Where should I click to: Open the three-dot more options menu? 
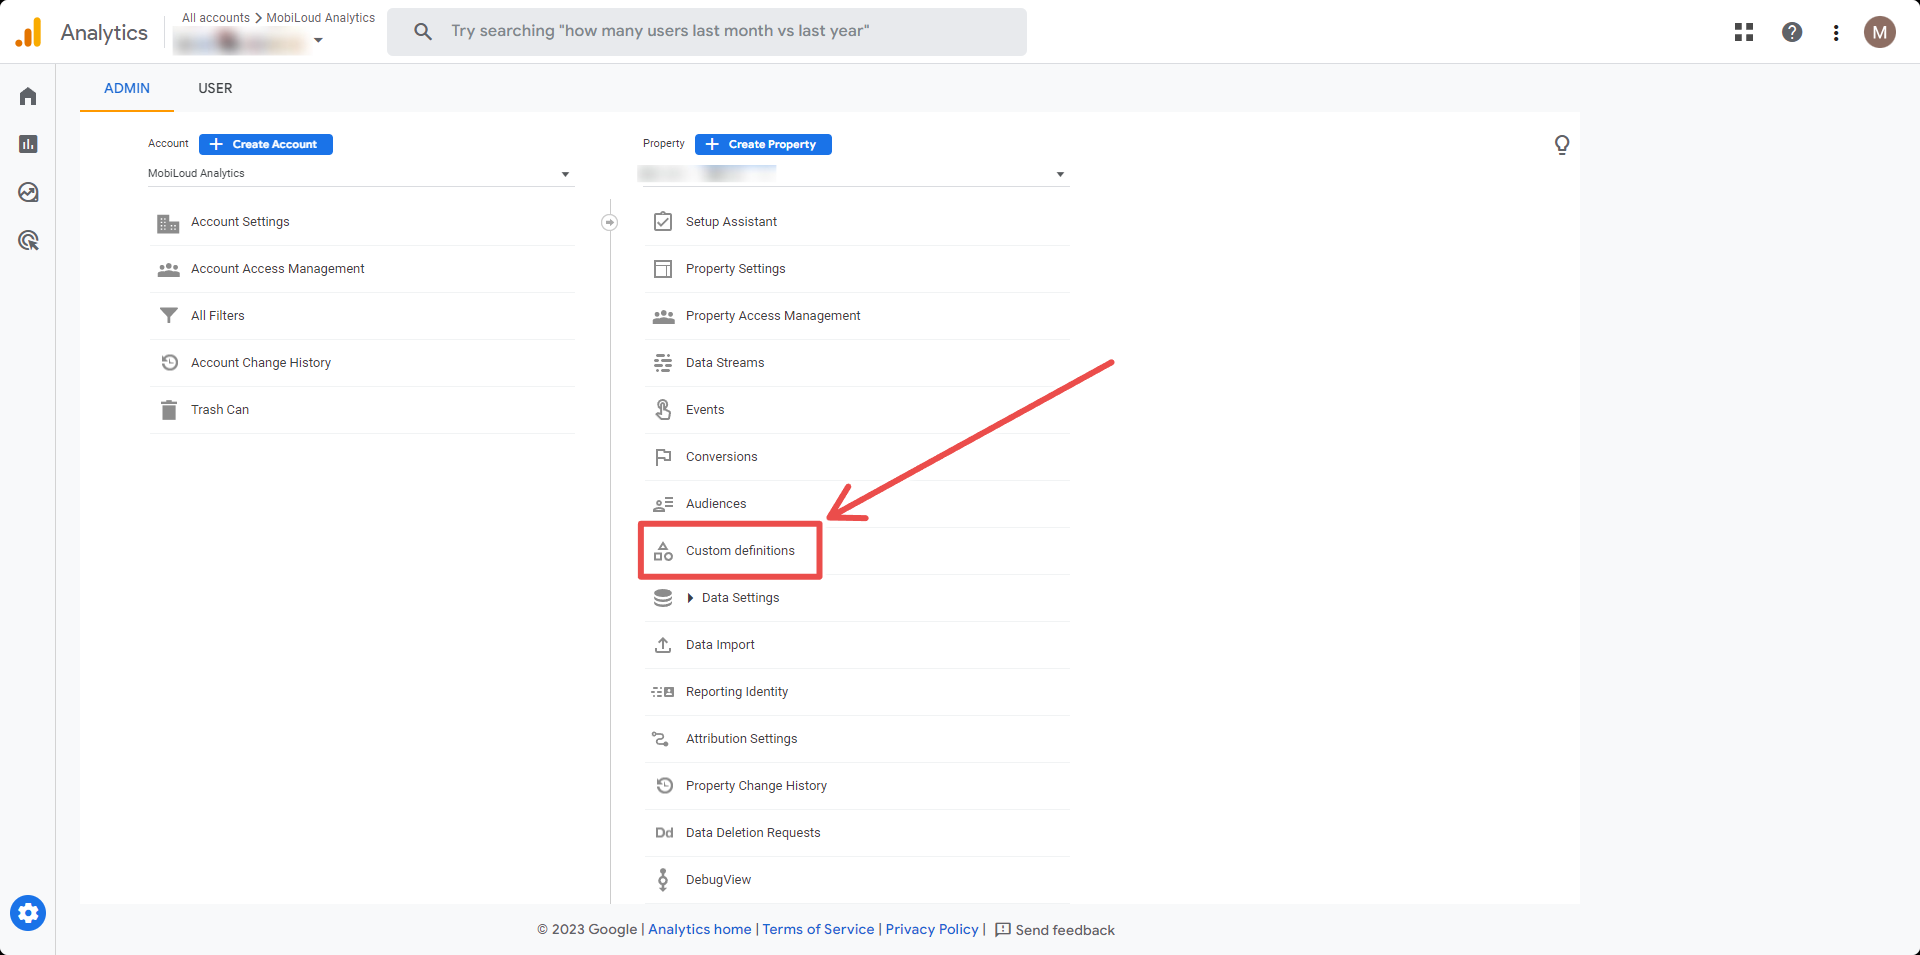(1836, 32)
